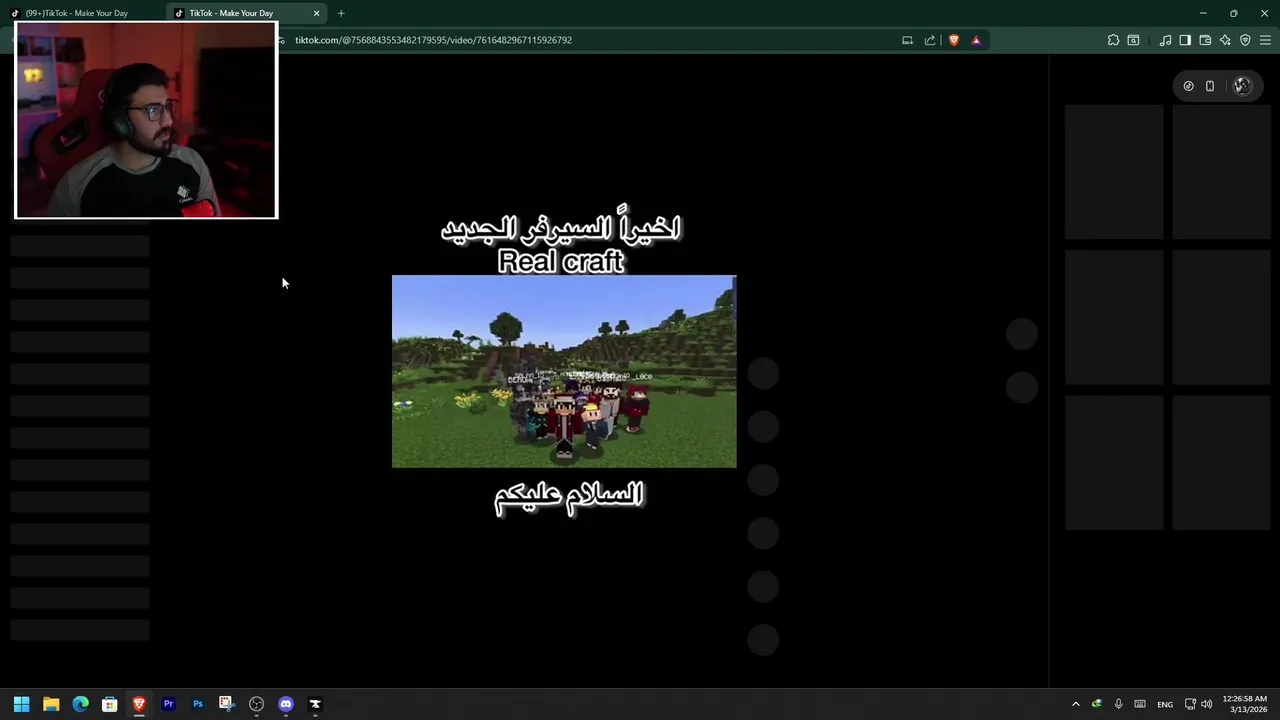Open Adobe Premiere Pro from the taskbar

[x=168, y=704]
